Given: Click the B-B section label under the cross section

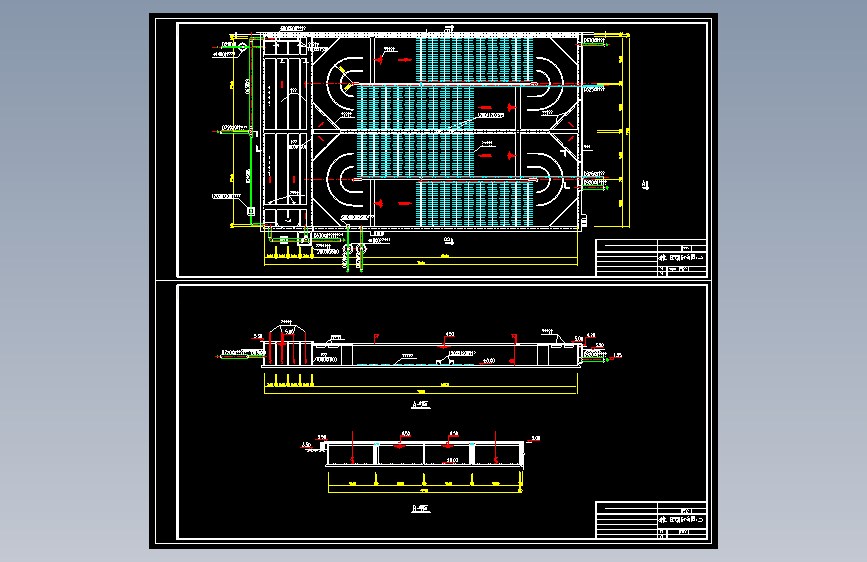Looking at the screenshot, I should 421,508.
